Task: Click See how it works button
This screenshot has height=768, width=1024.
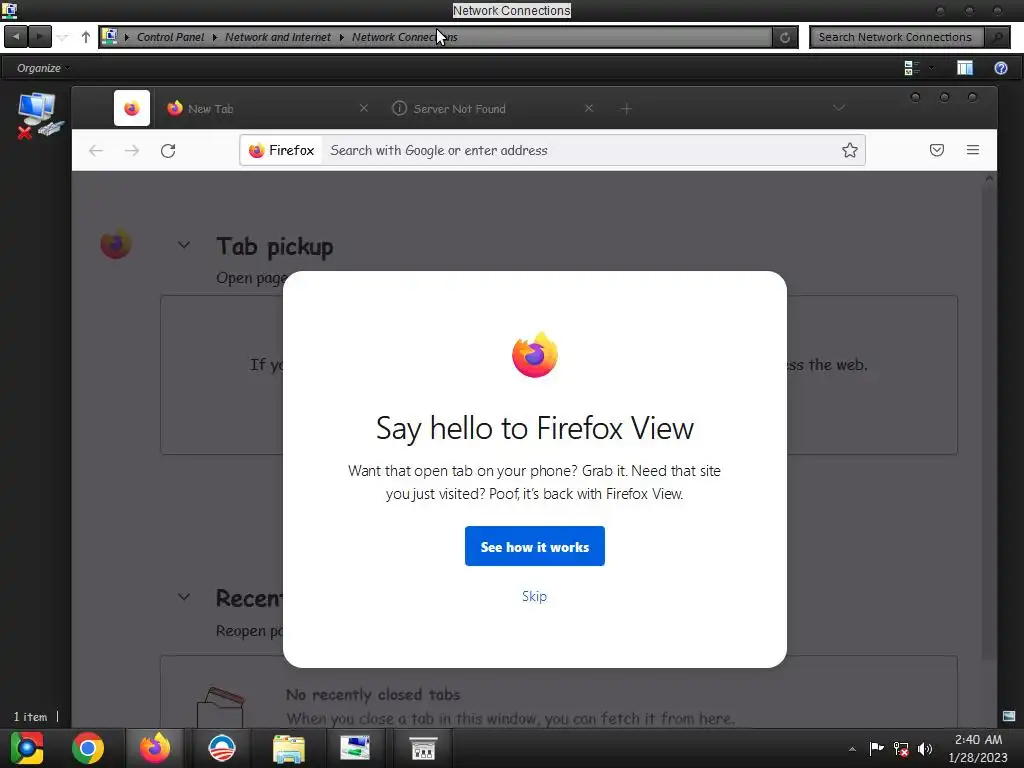Action: [534, 547]
